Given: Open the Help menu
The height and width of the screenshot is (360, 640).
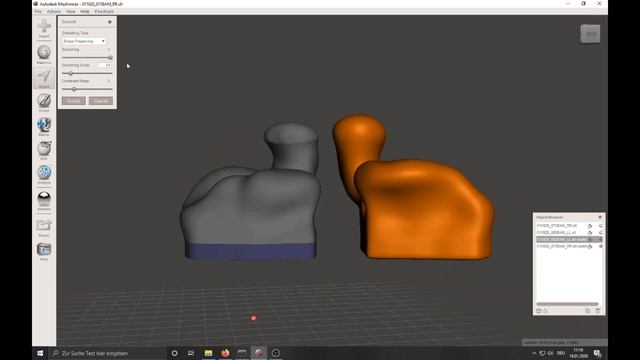Looking at the screenshot, I should (85, 11).
